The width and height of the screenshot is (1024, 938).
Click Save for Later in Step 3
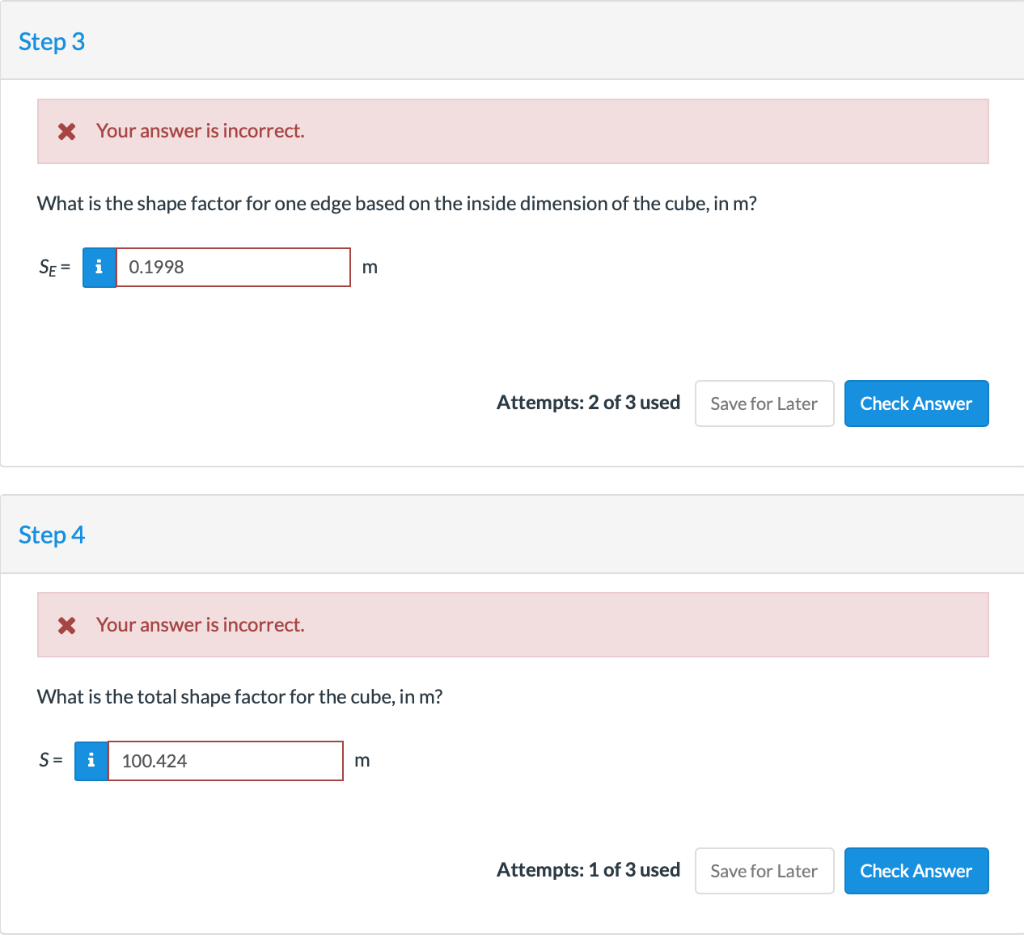coord(764,404)
